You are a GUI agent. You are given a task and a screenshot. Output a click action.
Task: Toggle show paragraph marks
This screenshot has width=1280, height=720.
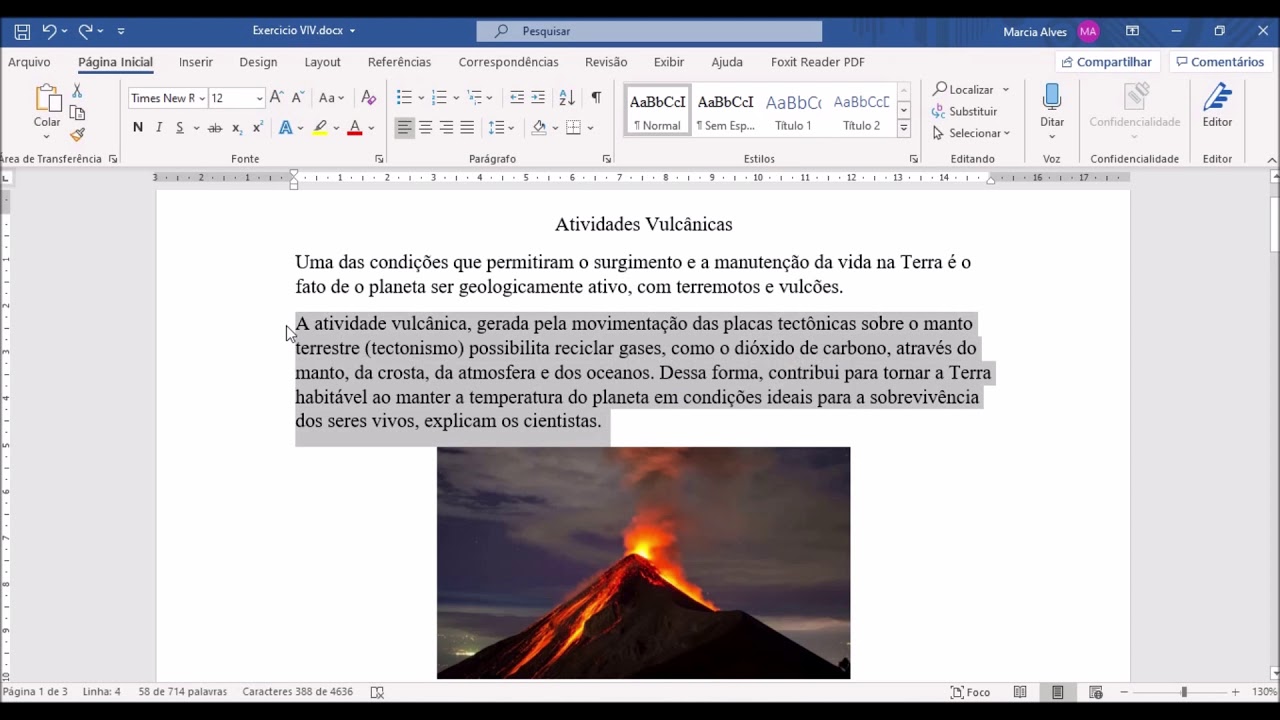click(596, 98)
